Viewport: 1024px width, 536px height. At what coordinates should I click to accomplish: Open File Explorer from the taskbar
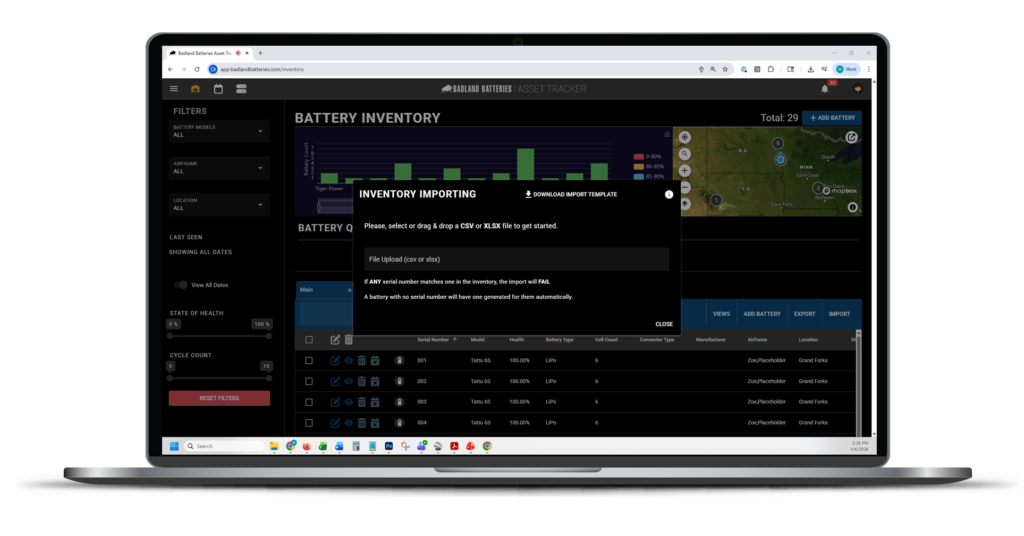coord(274,447)
